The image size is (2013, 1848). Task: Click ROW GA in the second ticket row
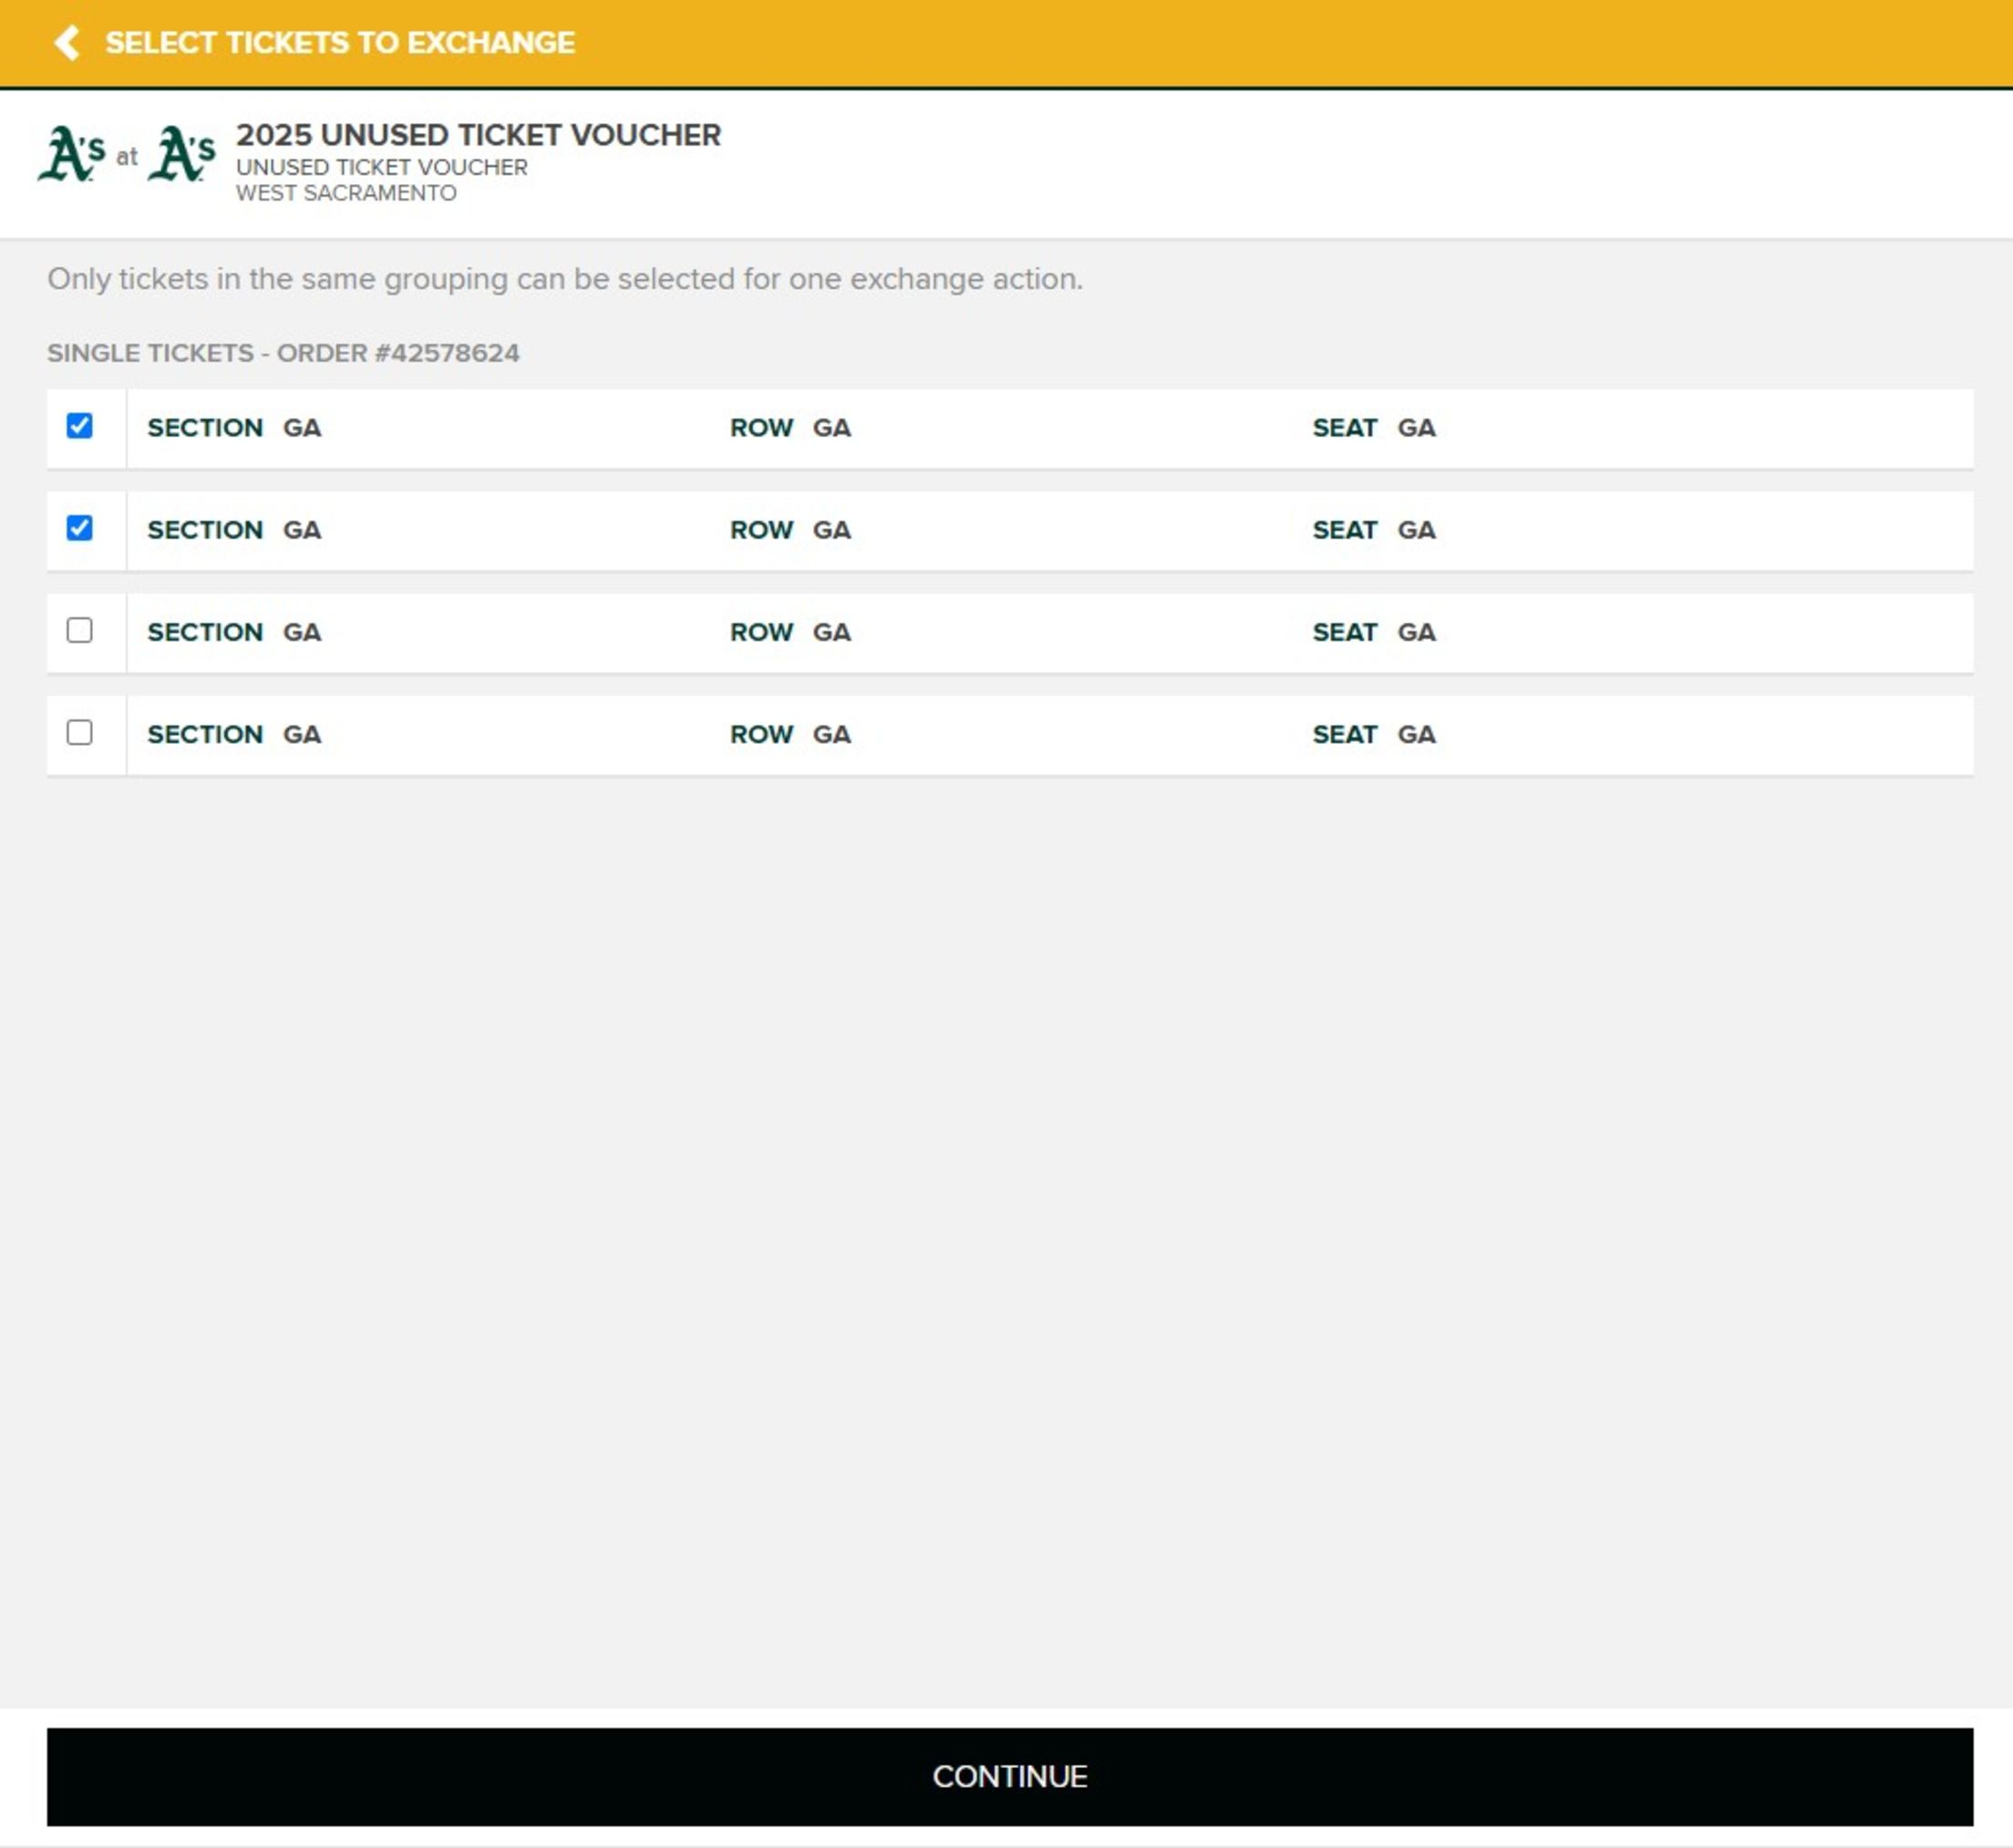790,530
